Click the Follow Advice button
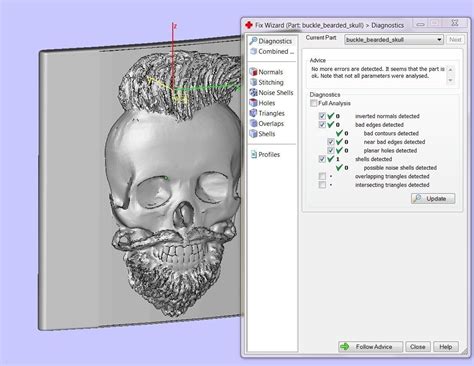The width and height of the screenshot is (474, 366). [x=370, y=347]
